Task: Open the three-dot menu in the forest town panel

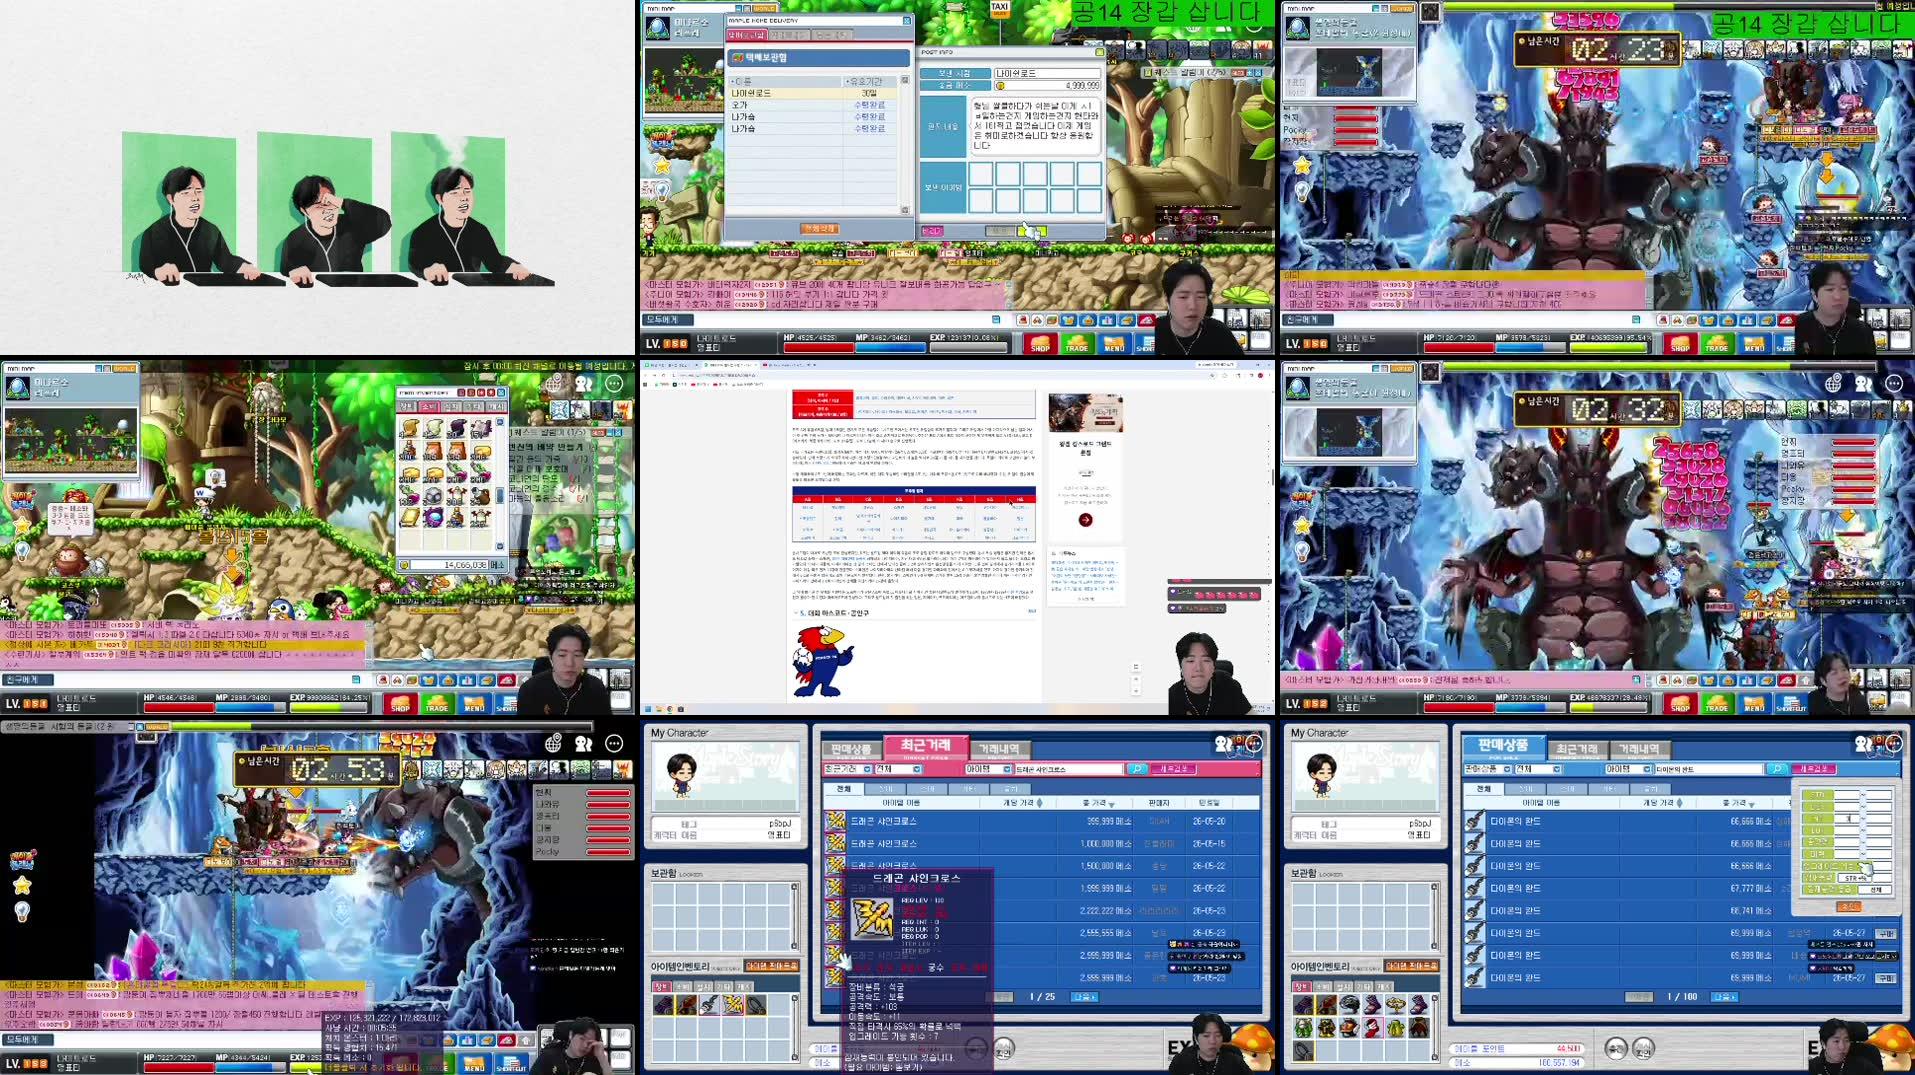Action: [614, 383]
